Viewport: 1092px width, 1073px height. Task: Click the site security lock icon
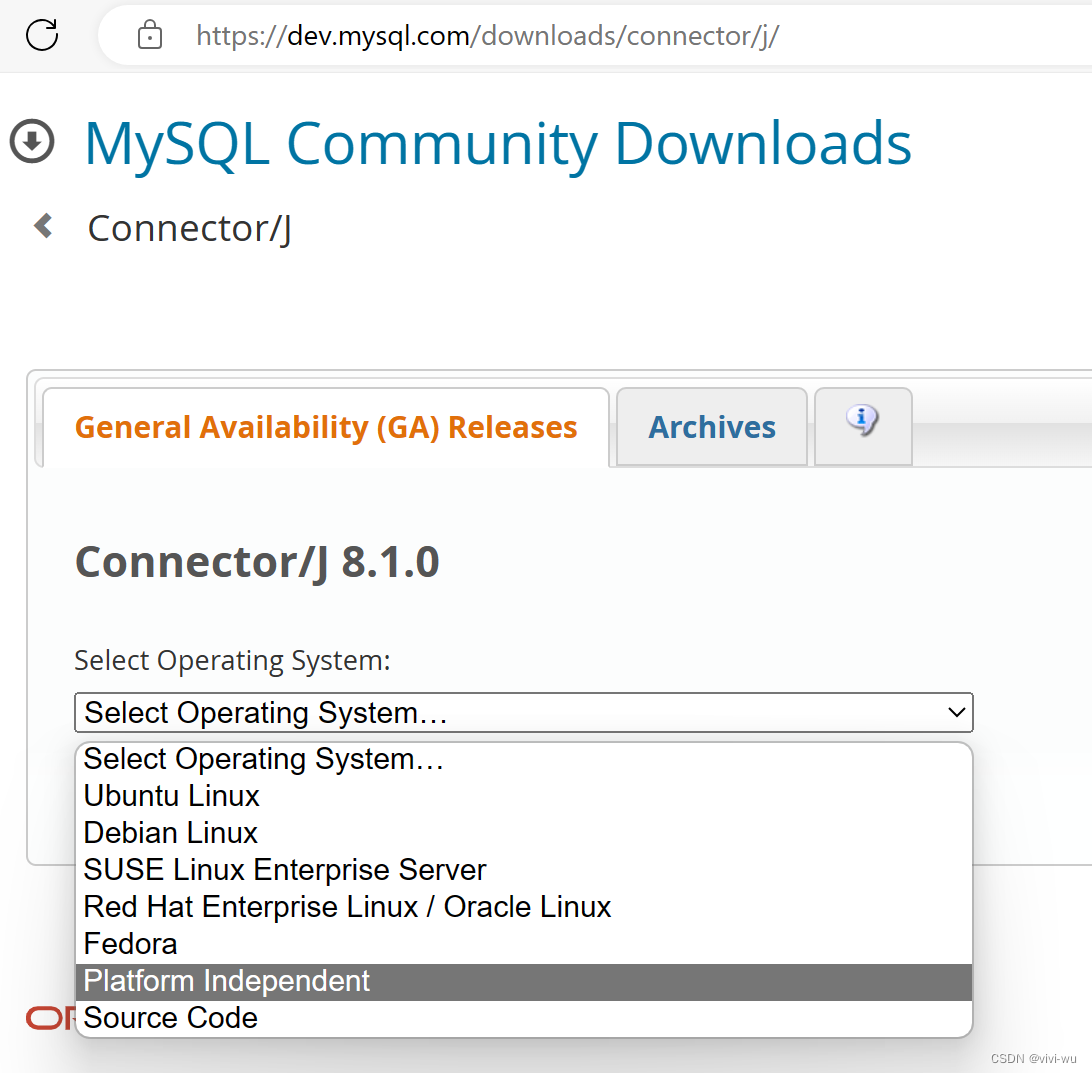click(x=150, y=36)
